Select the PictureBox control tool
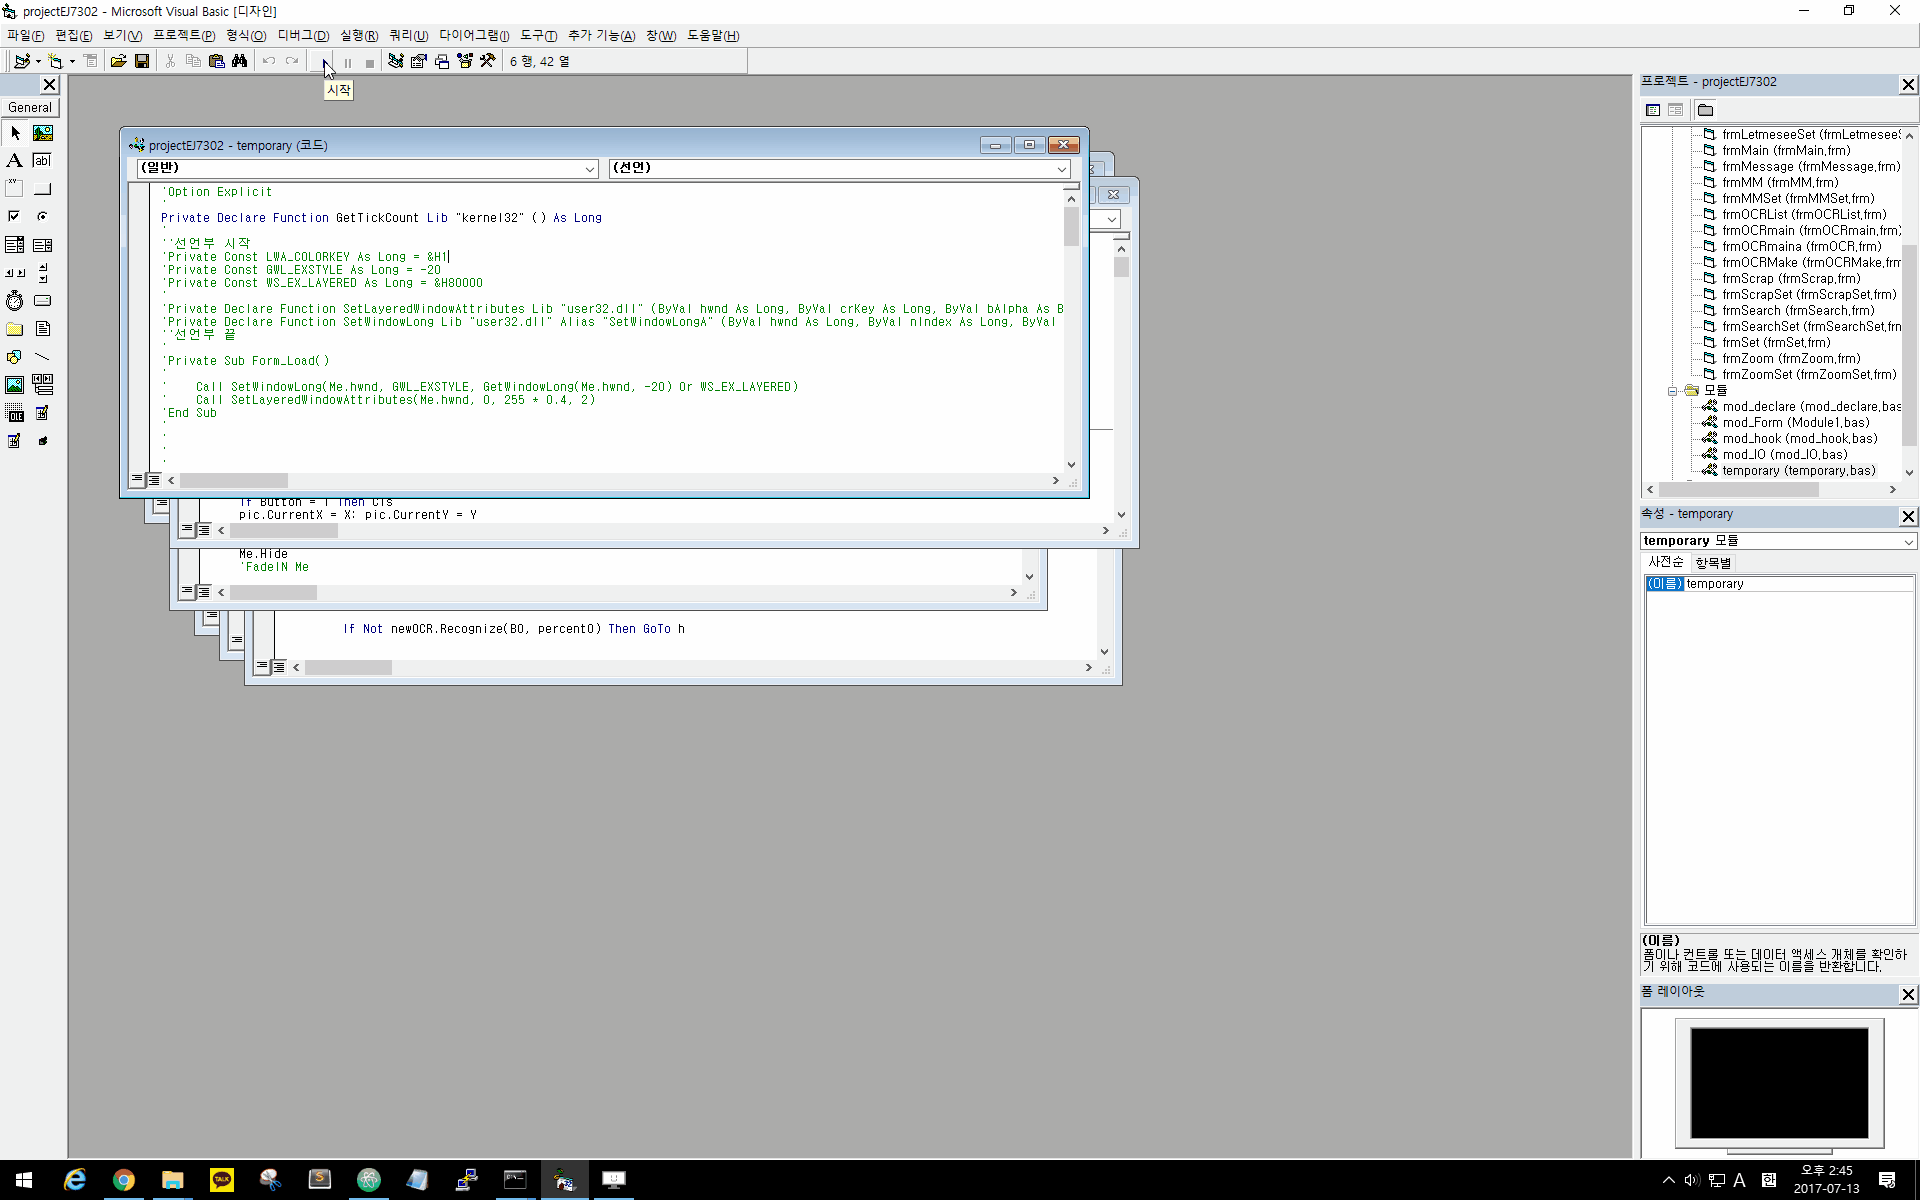The image size is (1920, 1200). click(x=43, y=133)
